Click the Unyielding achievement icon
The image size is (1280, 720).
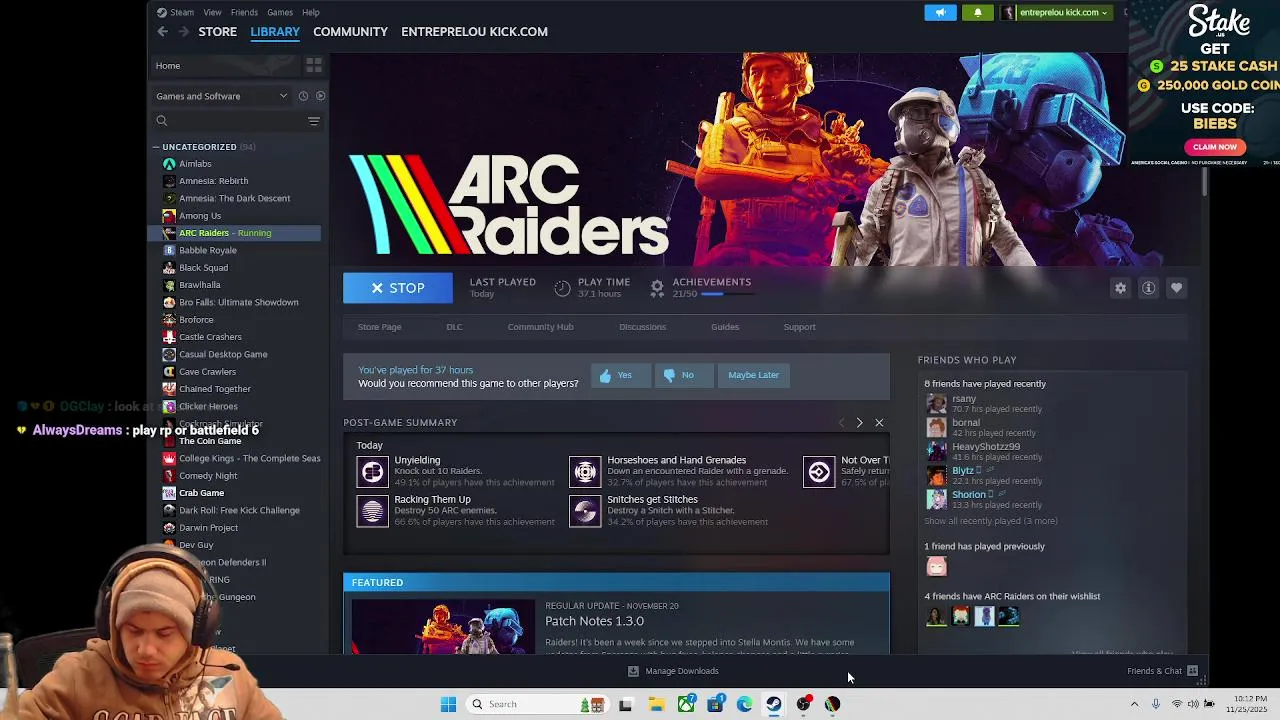372,471
